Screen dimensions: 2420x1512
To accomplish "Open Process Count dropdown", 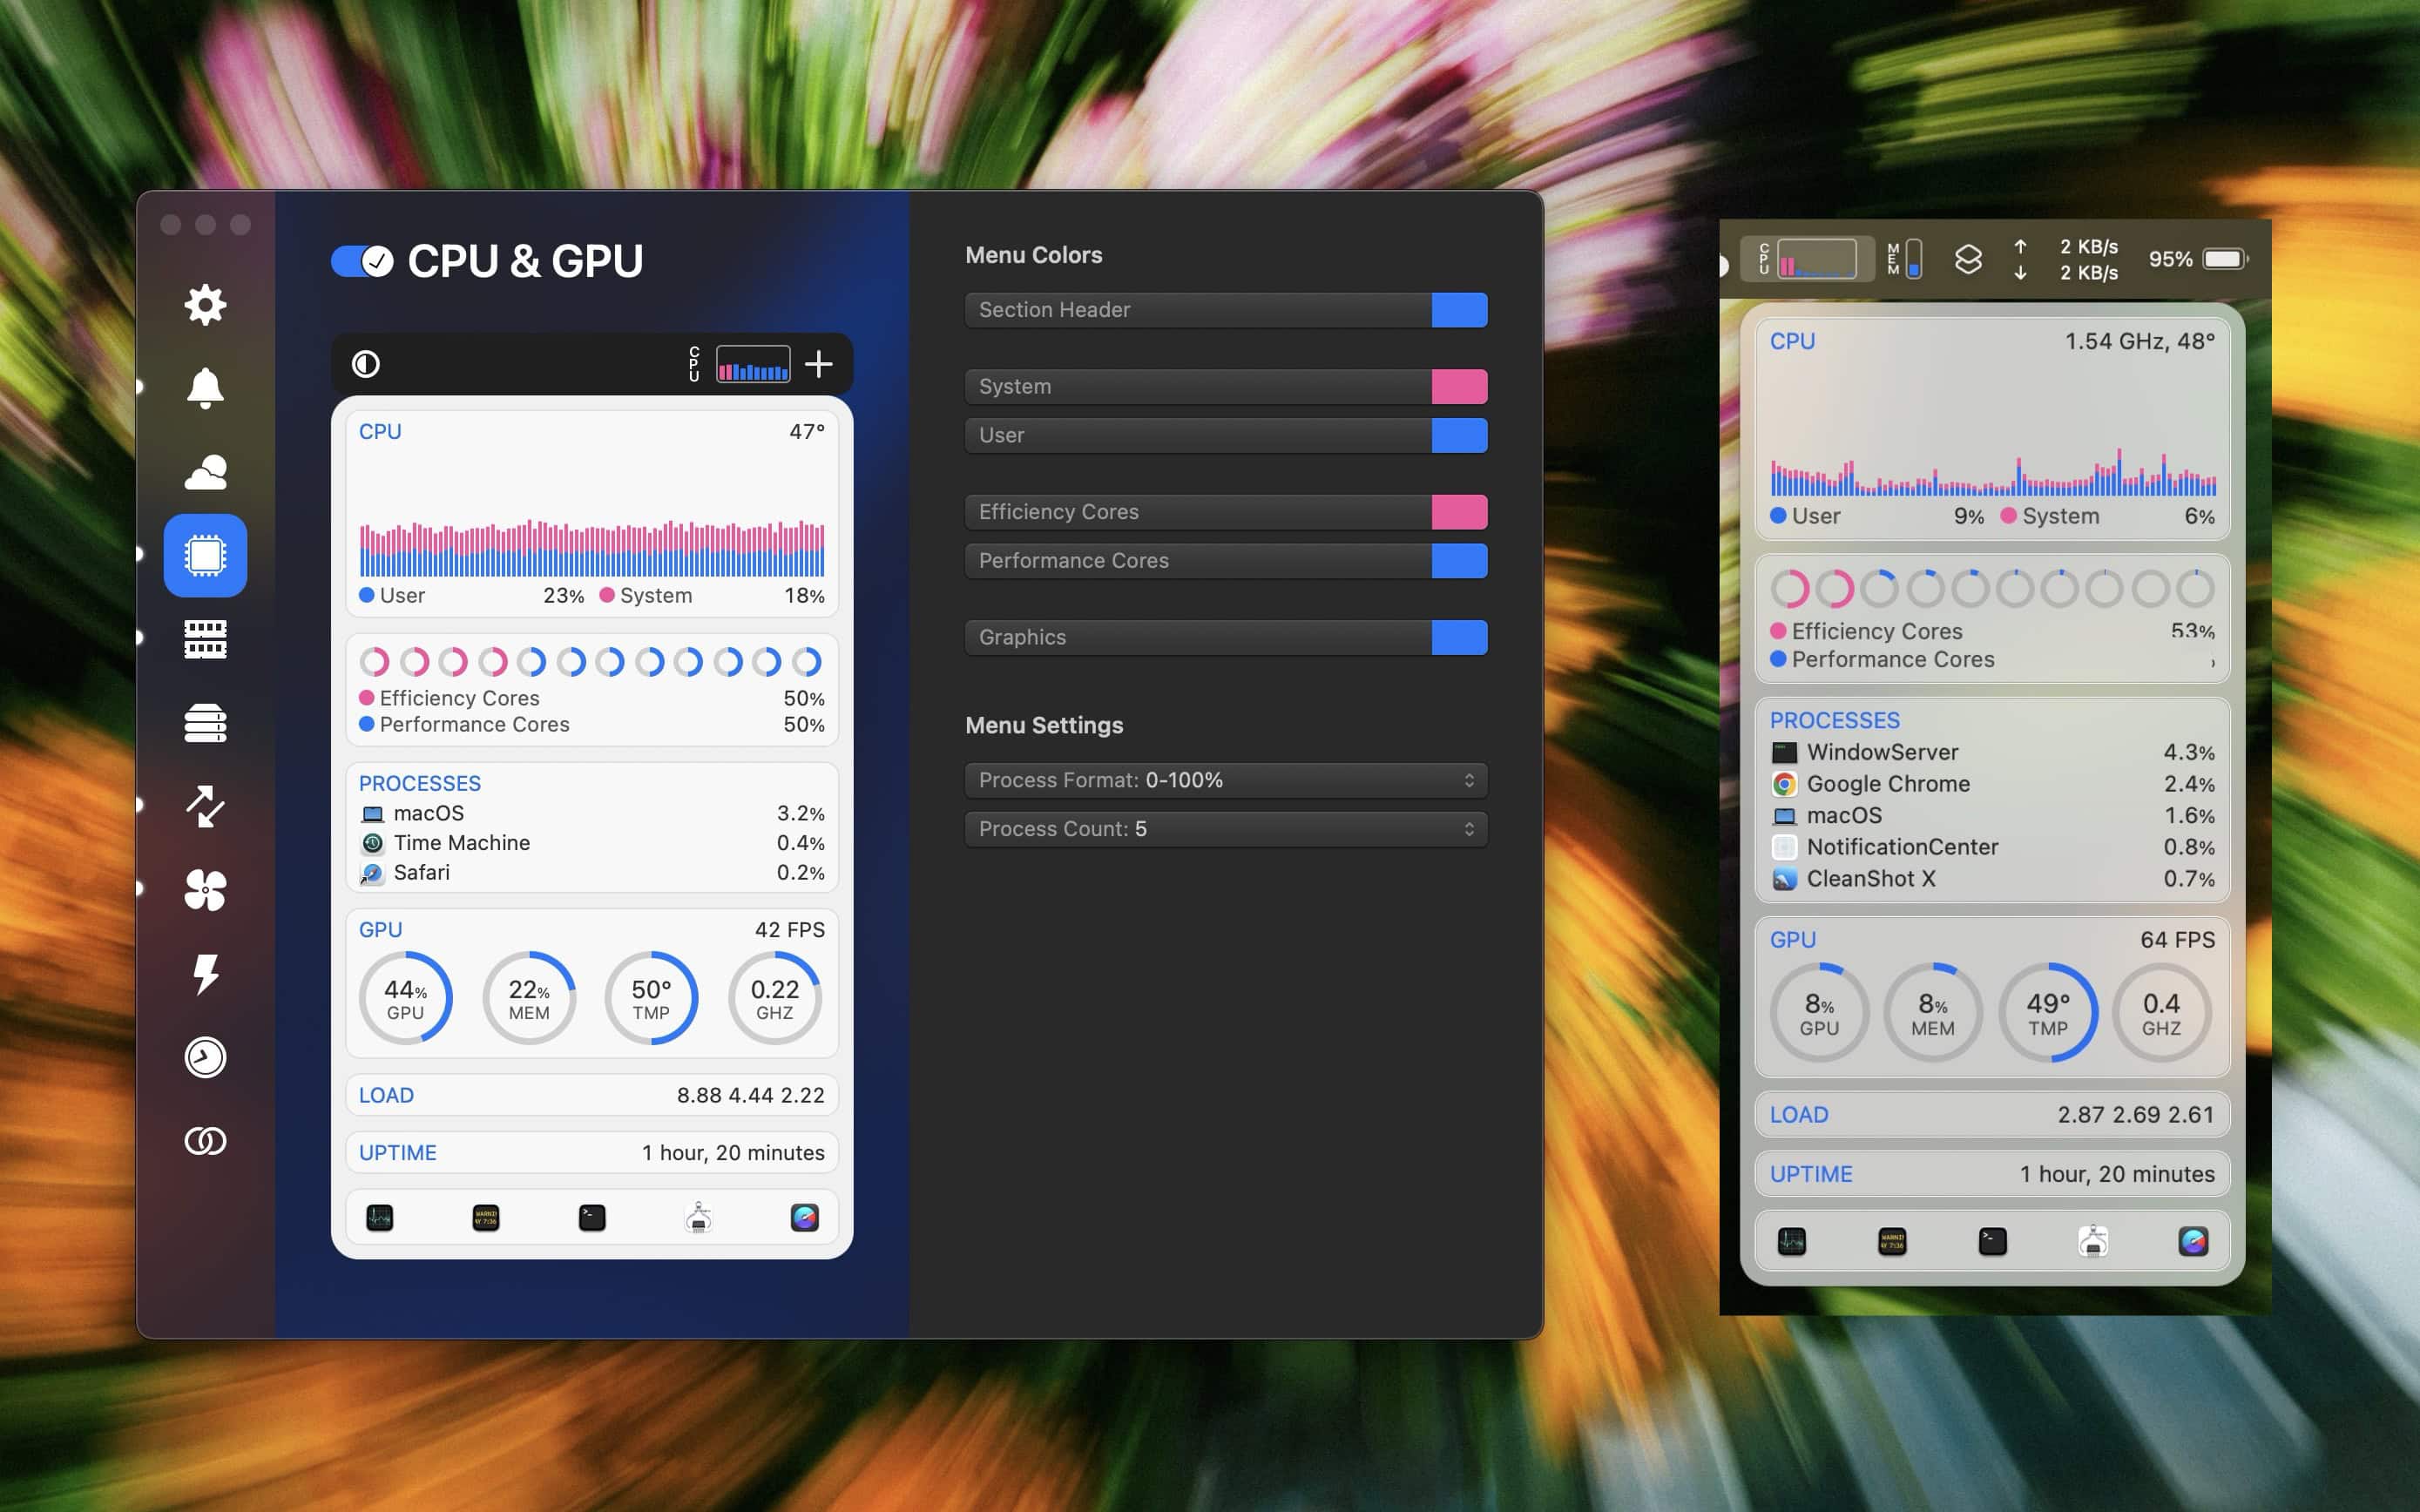I will pyautogui.click(x=1225, y=829).
